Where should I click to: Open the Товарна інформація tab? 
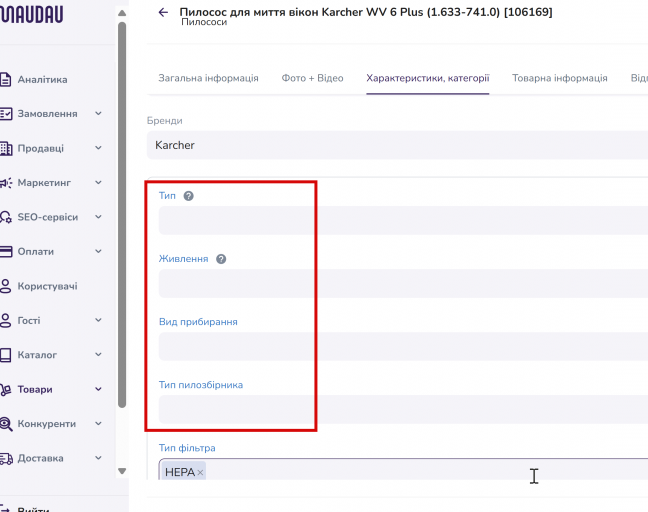coord(560,78)
